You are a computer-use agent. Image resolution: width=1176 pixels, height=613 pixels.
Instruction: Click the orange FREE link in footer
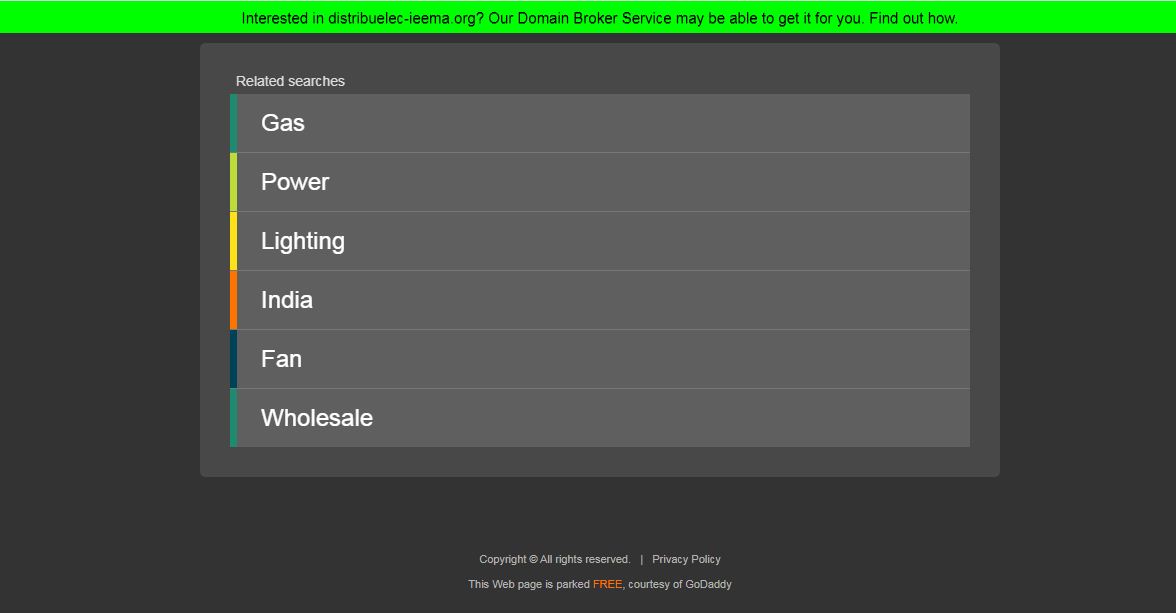(x=607, y=584)
